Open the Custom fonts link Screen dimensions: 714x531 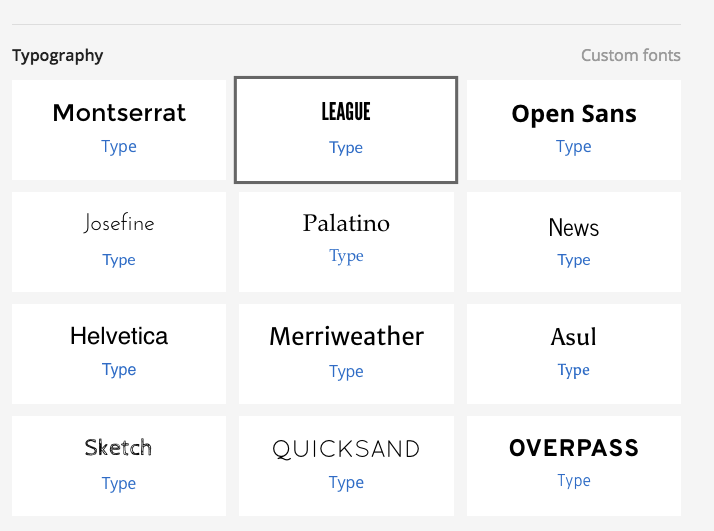click(x=631, y=56)
